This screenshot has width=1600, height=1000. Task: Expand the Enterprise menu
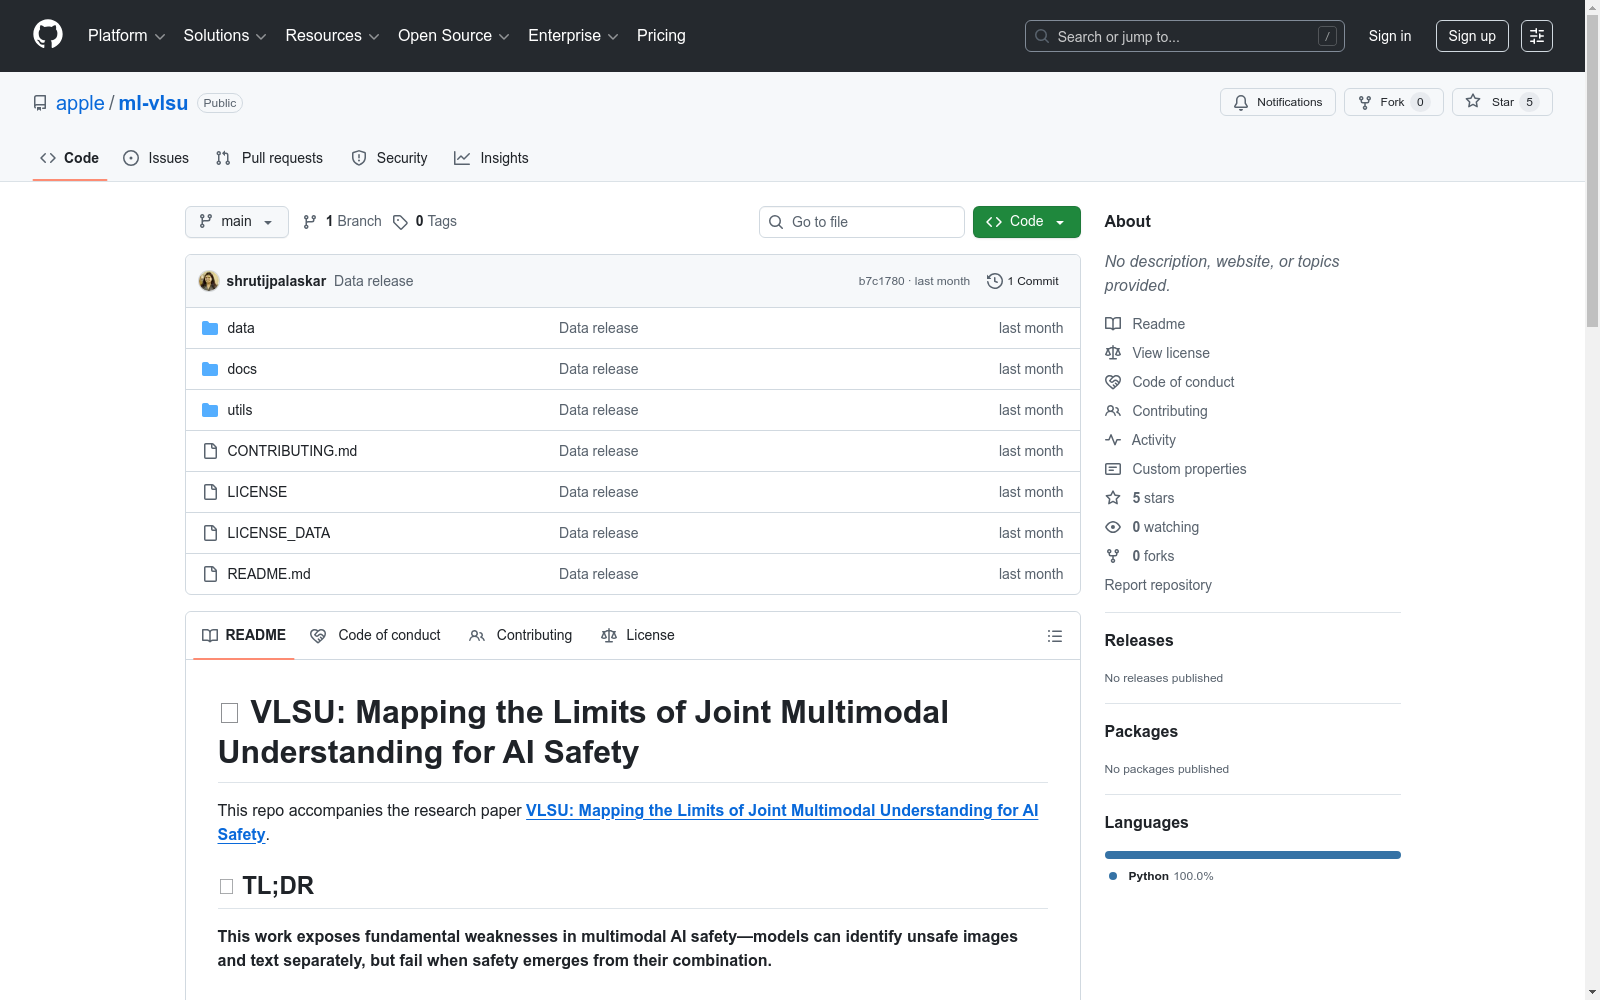[573, 36]
